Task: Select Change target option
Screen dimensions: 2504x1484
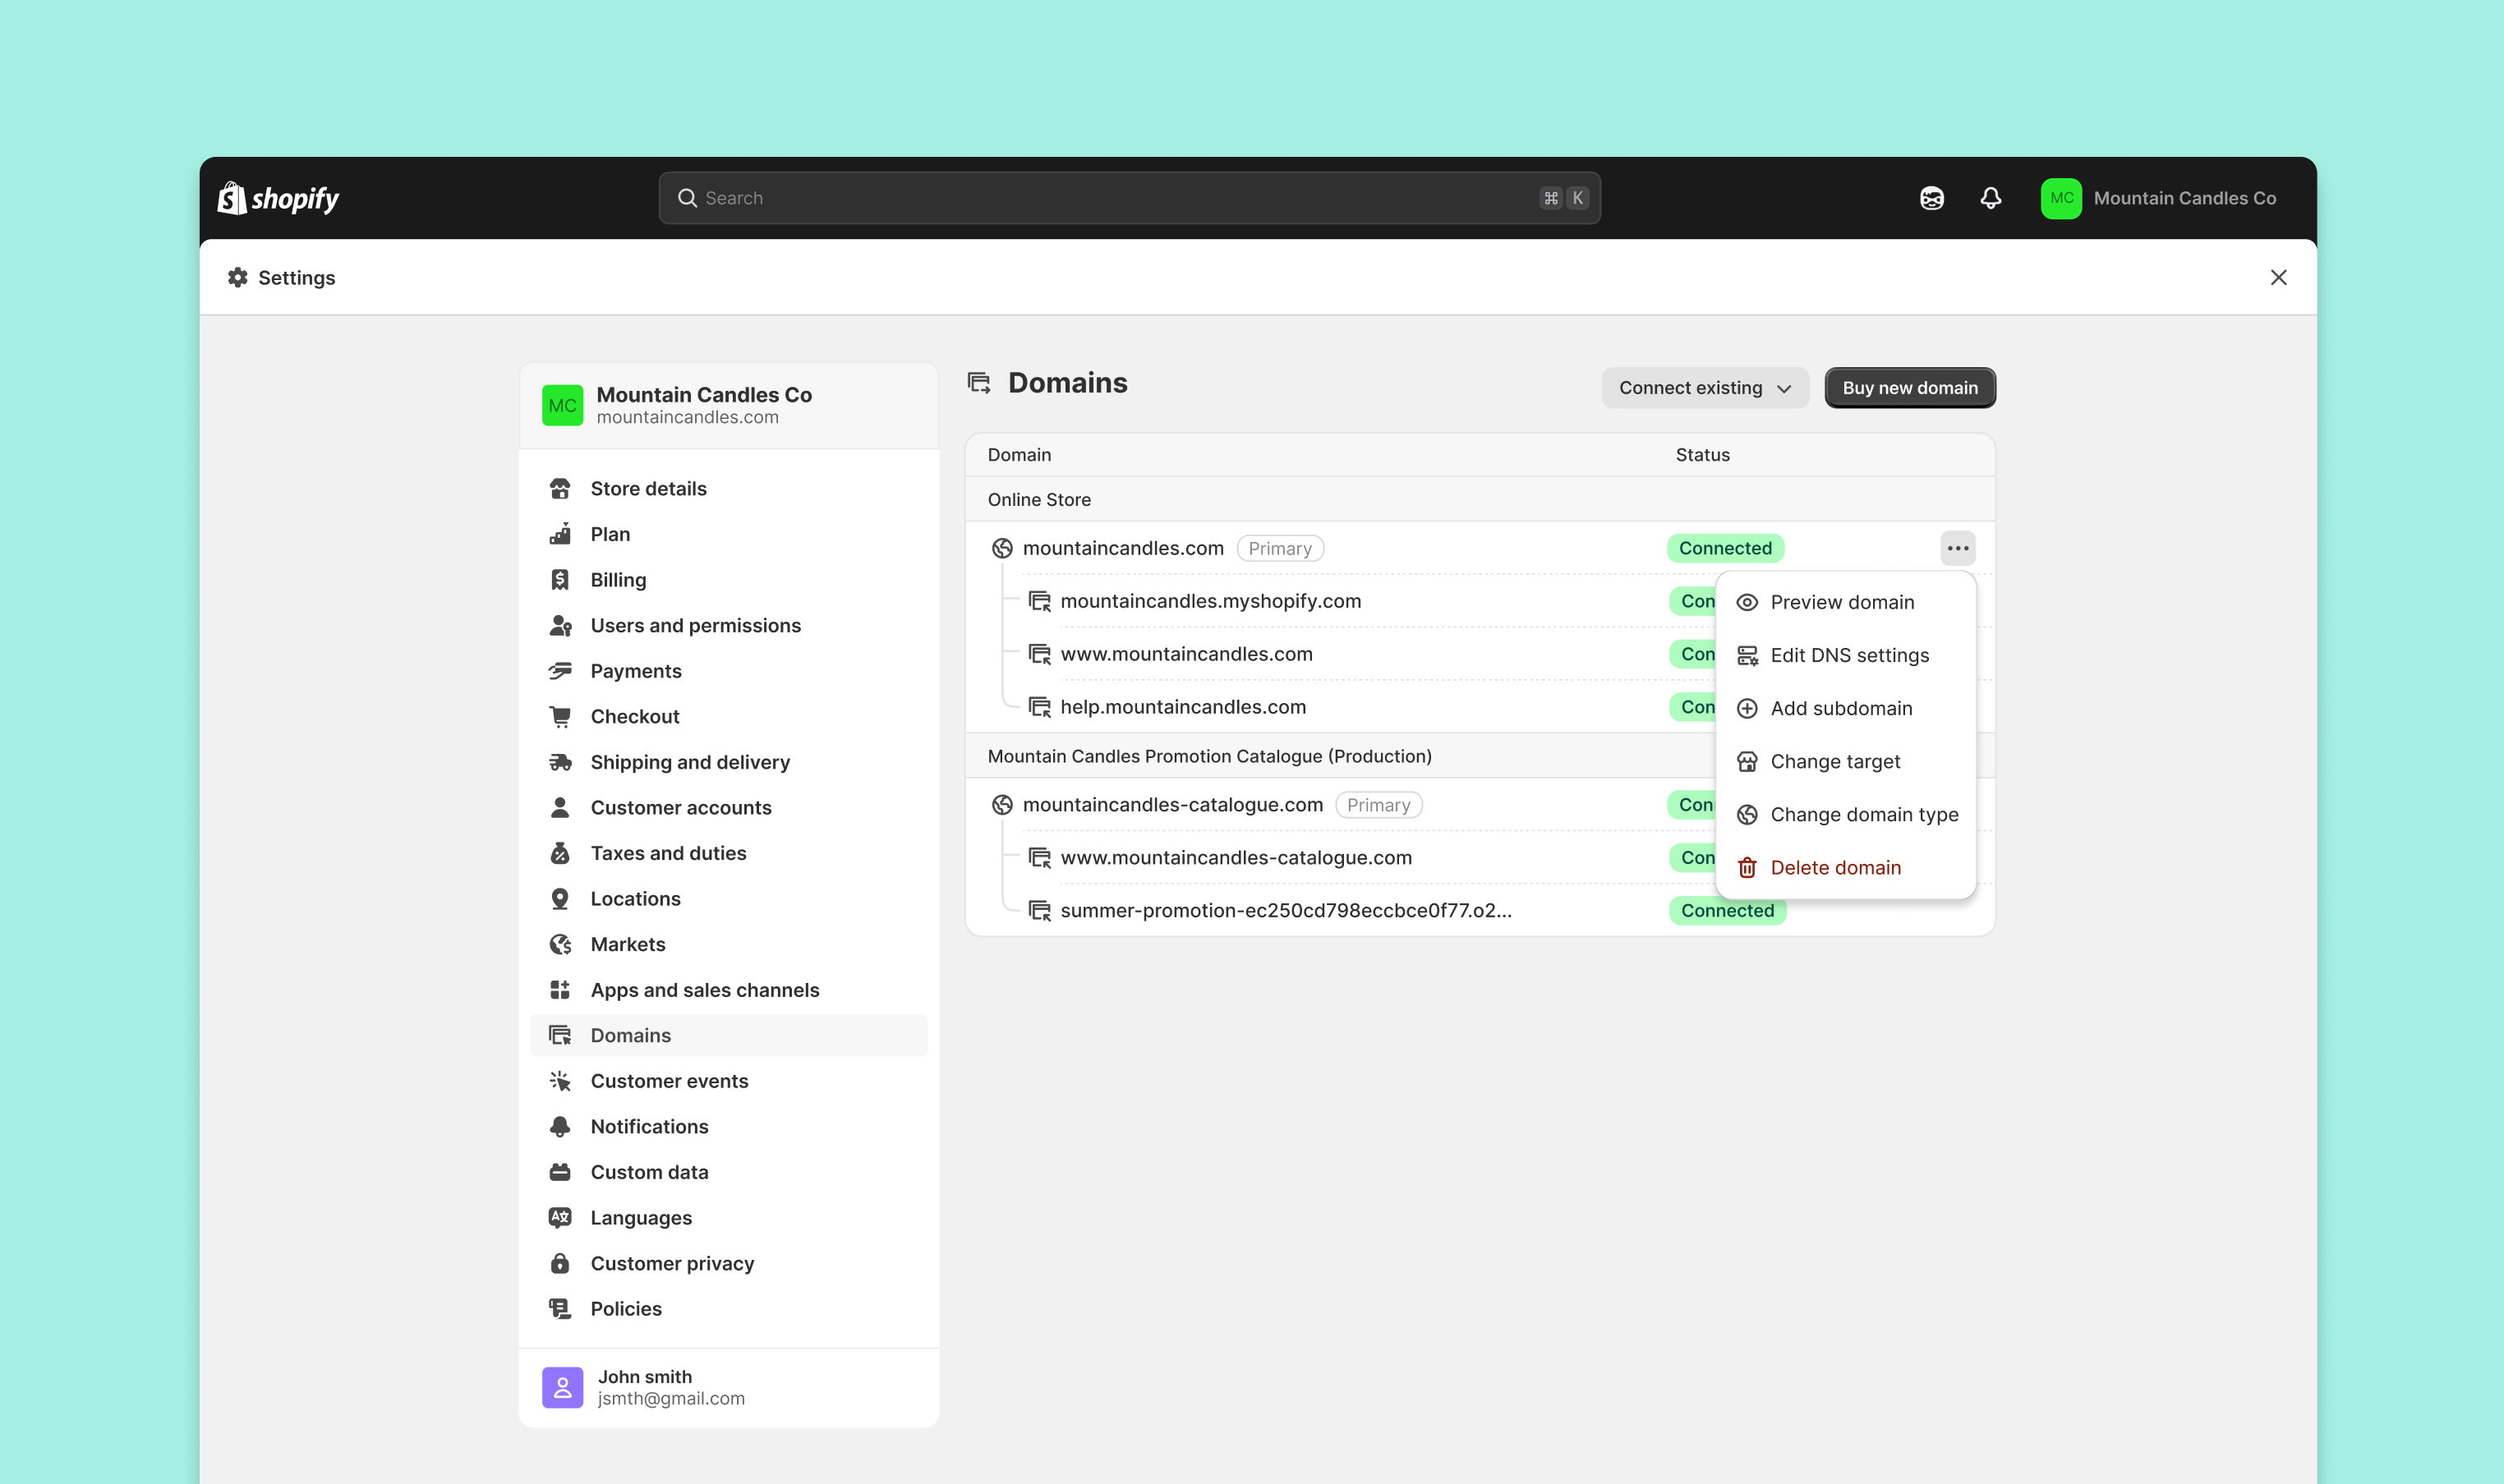Action: tap(1845, 761)
